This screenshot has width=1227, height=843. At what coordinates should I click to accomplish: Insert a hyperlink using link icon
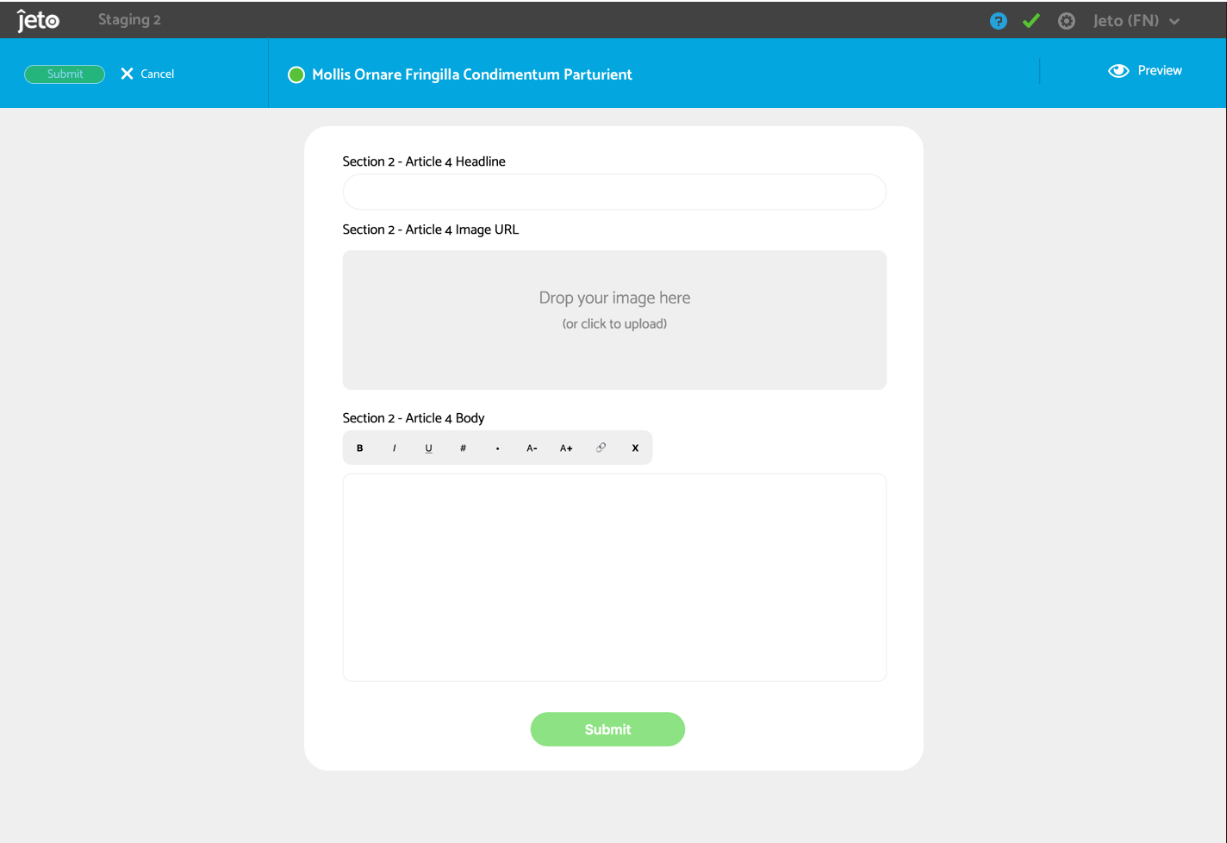coord(601,448)
